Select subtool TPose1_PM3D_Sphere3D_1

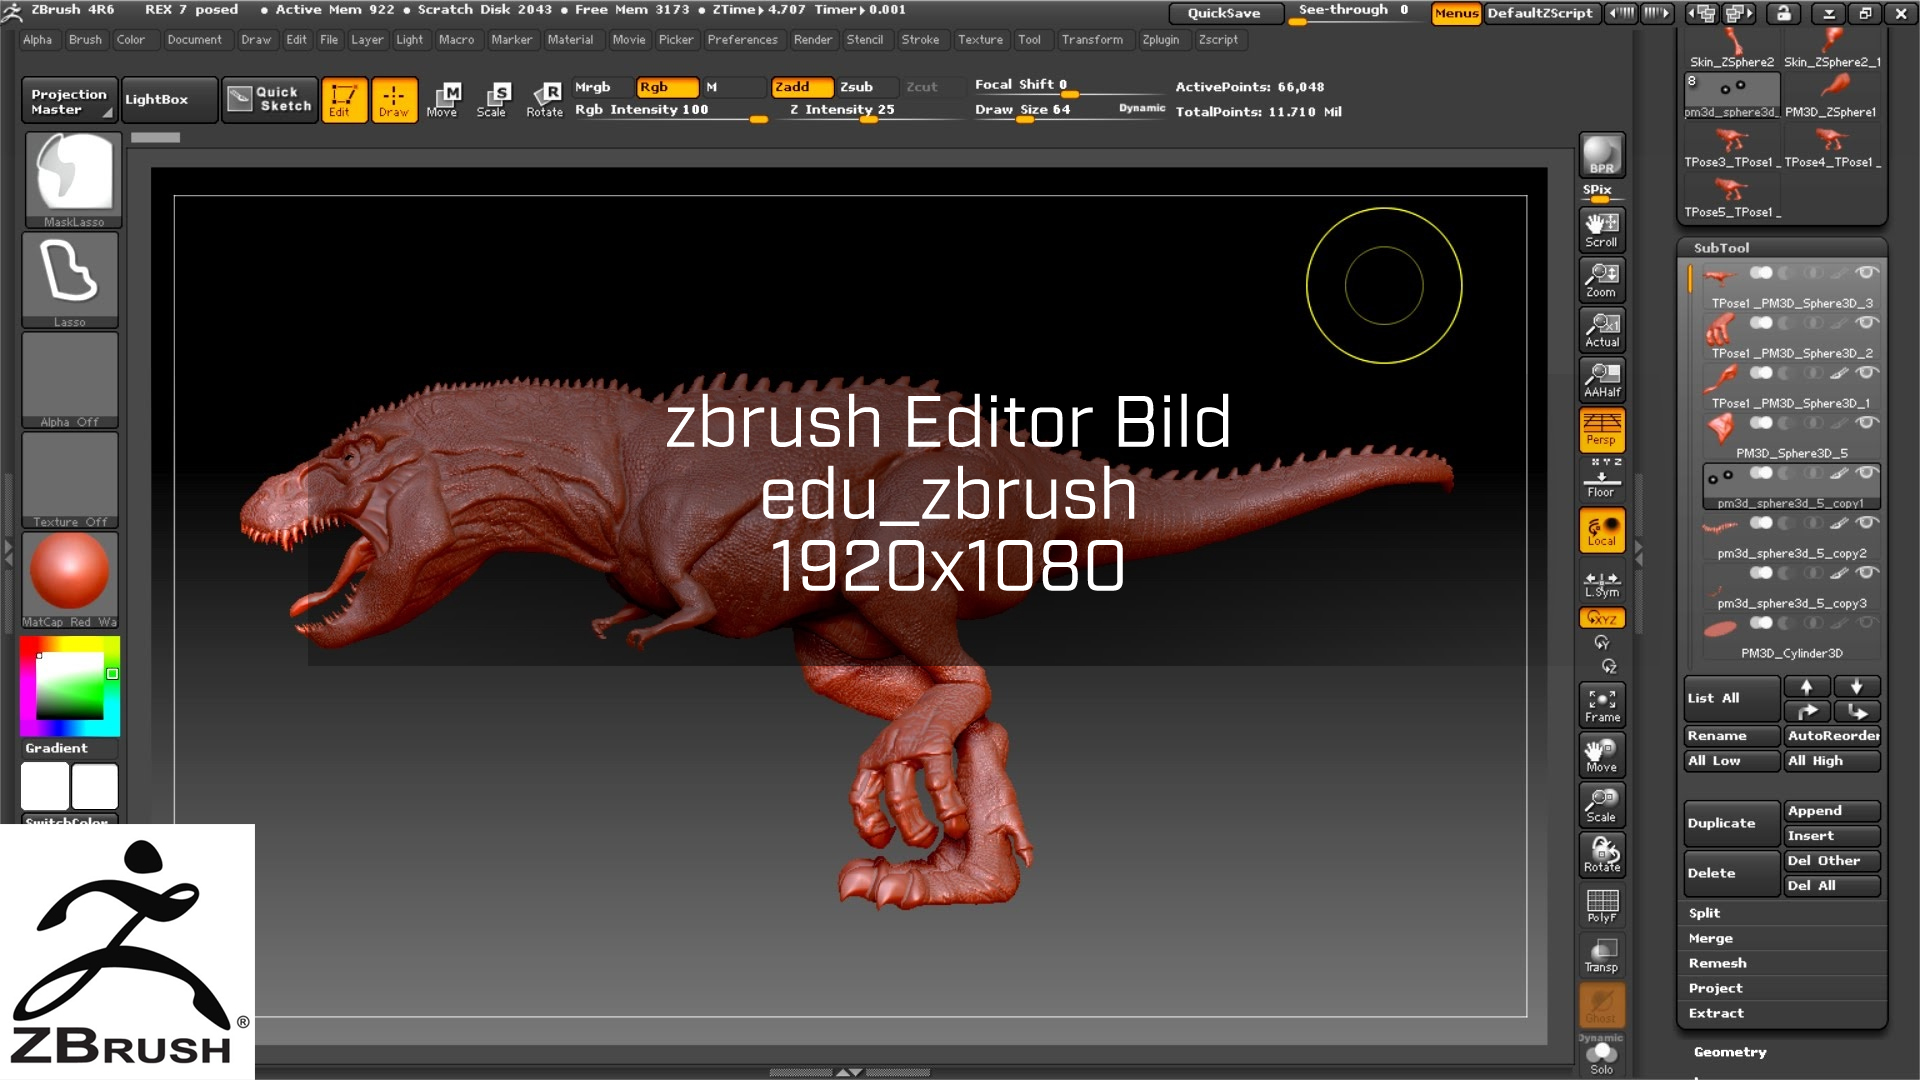coord(1790,387)
